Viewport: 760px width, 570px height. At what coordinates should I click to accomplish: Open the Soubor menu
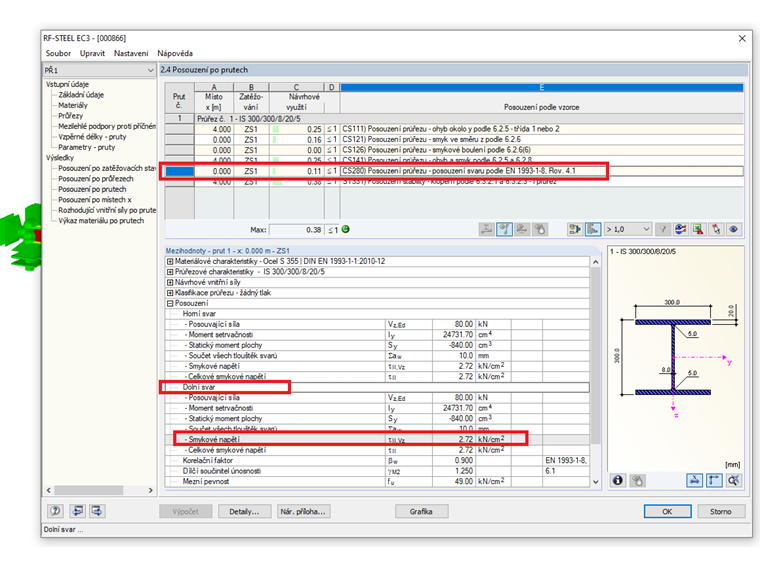point(58,53)
